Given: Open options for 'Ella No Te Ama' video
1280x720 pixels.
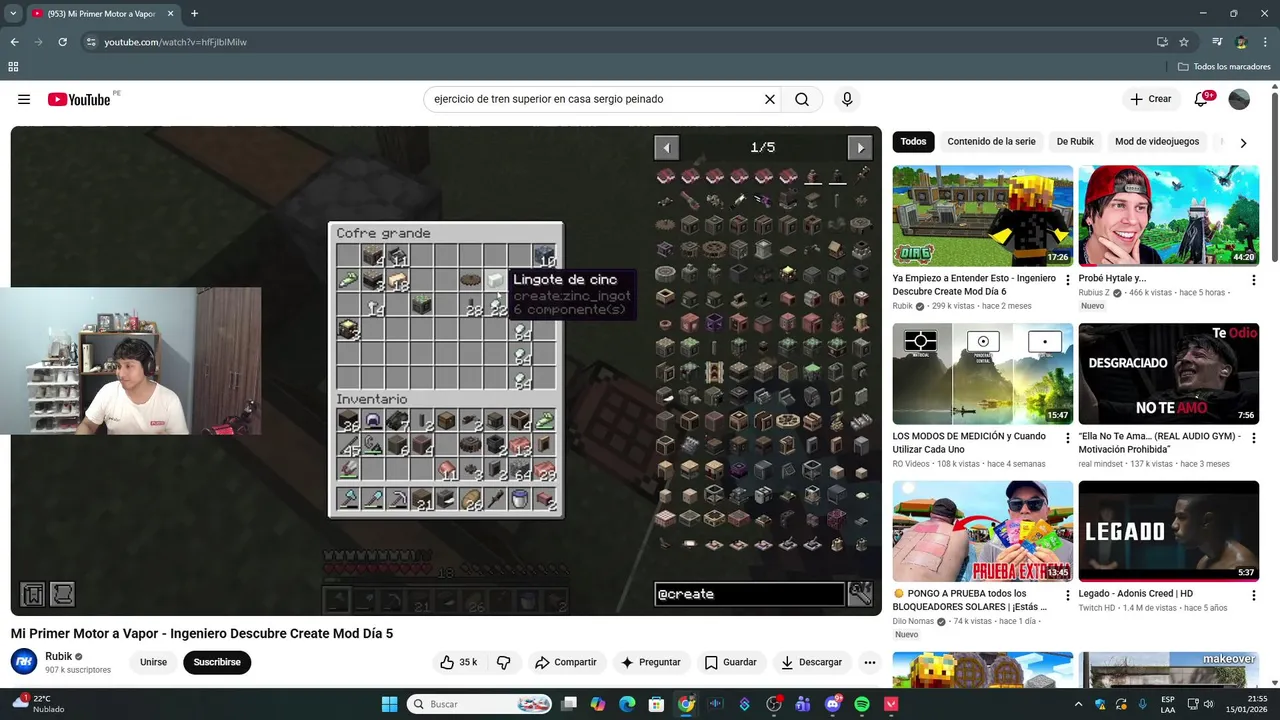Looking at the screenshot, I should [1253, 438].
